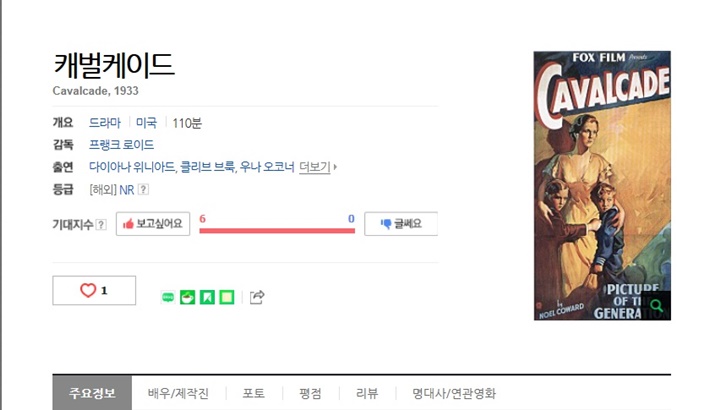Click the 드라마 genre link
The height and width of the screenshot is (410, 720).
pyautogui.click(x=105, y=123)
